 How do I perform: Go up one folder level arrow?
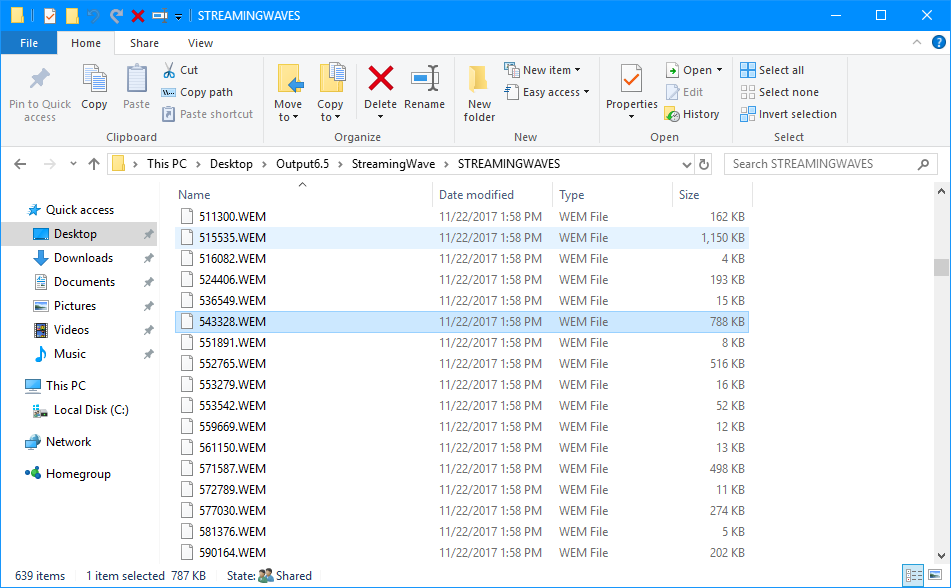click(93, 164)
